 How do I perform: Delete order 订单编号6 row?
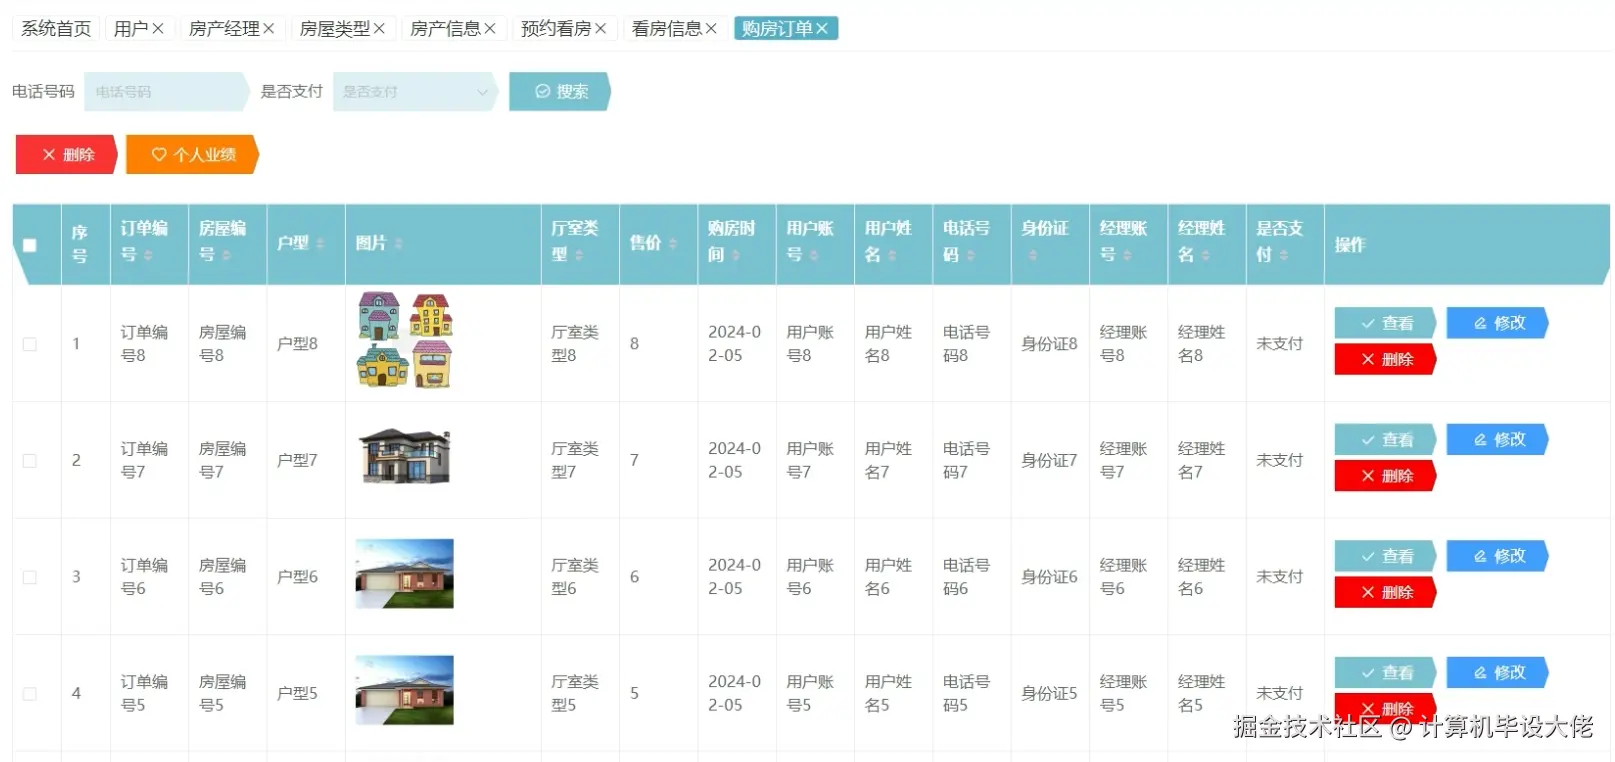pos(1385,592)
